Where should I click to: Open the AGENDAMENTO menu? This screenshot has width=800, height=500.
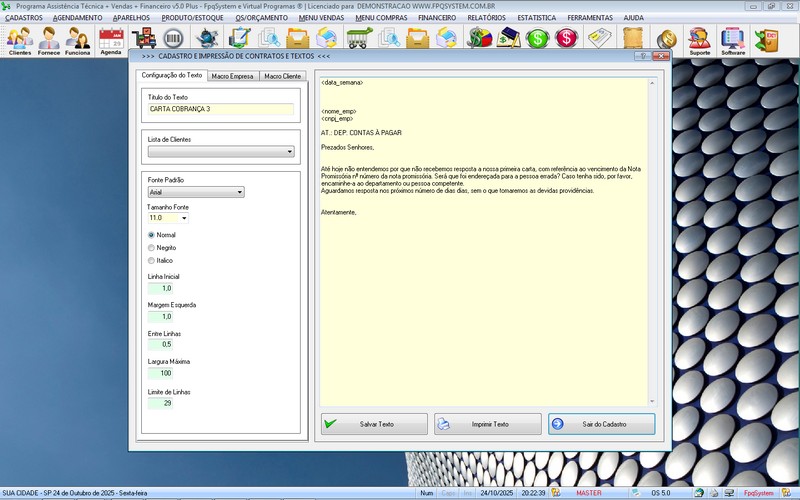78,18
